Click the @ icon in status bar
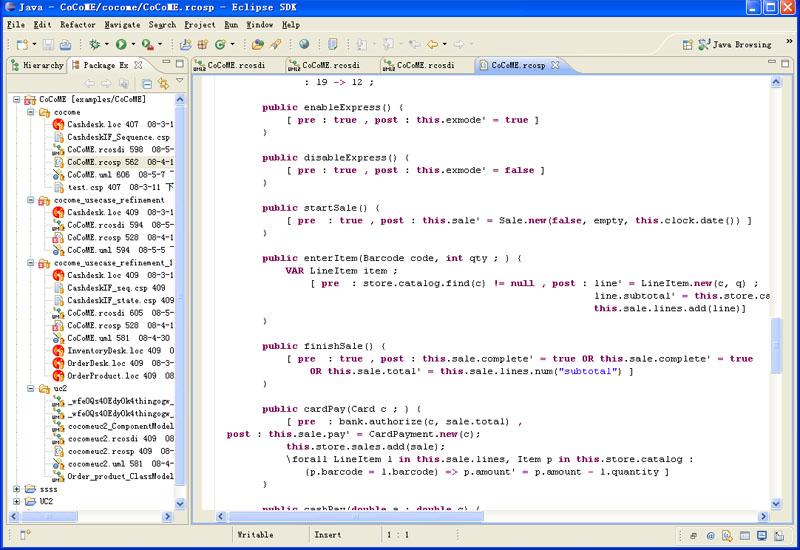The width and height of the screenshot is (800, 550). tap(710, 536)
